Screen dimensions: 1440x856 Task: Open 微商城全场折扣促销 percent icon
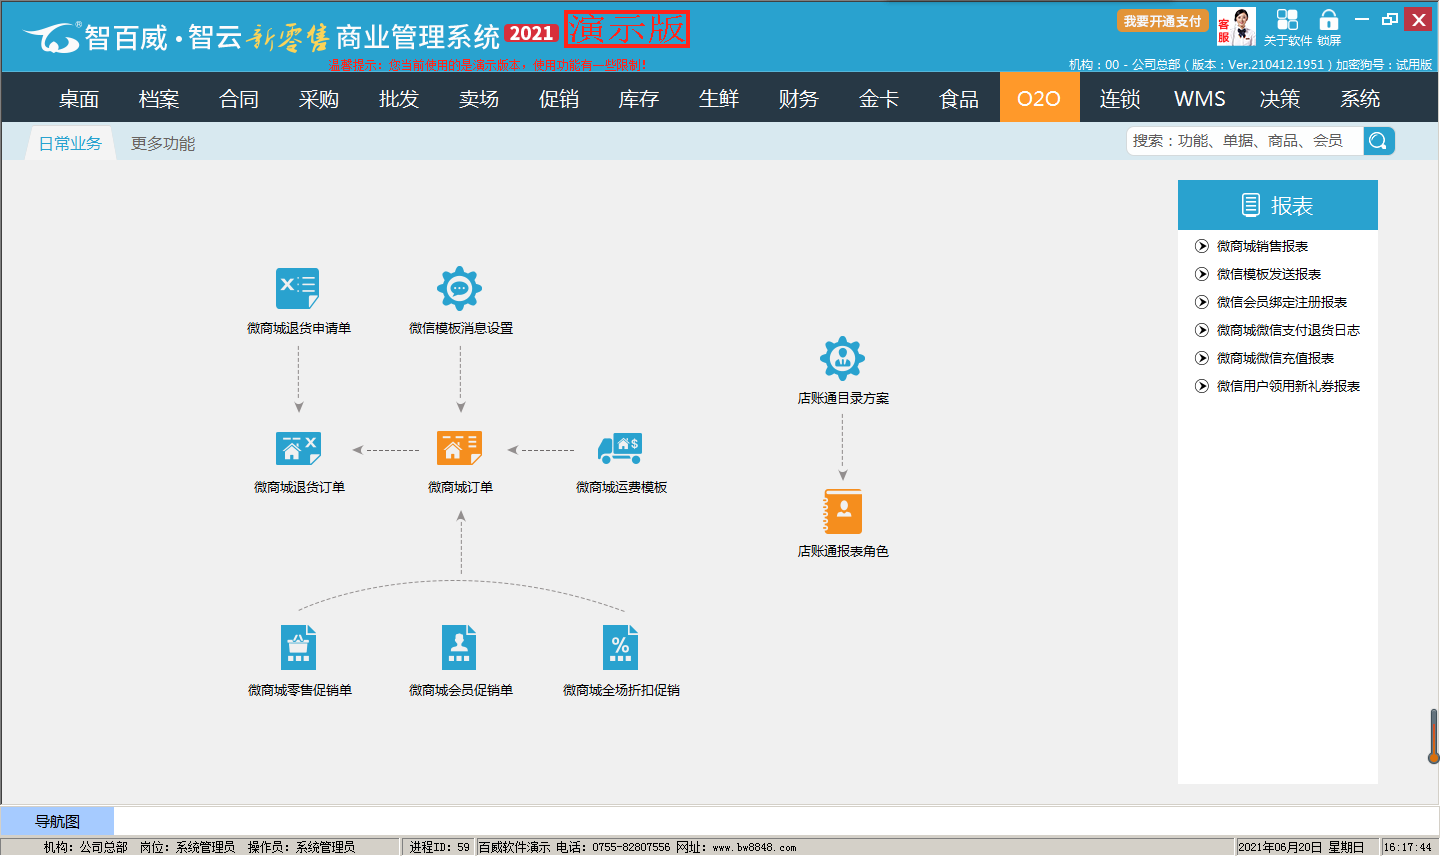click(620, 648)
